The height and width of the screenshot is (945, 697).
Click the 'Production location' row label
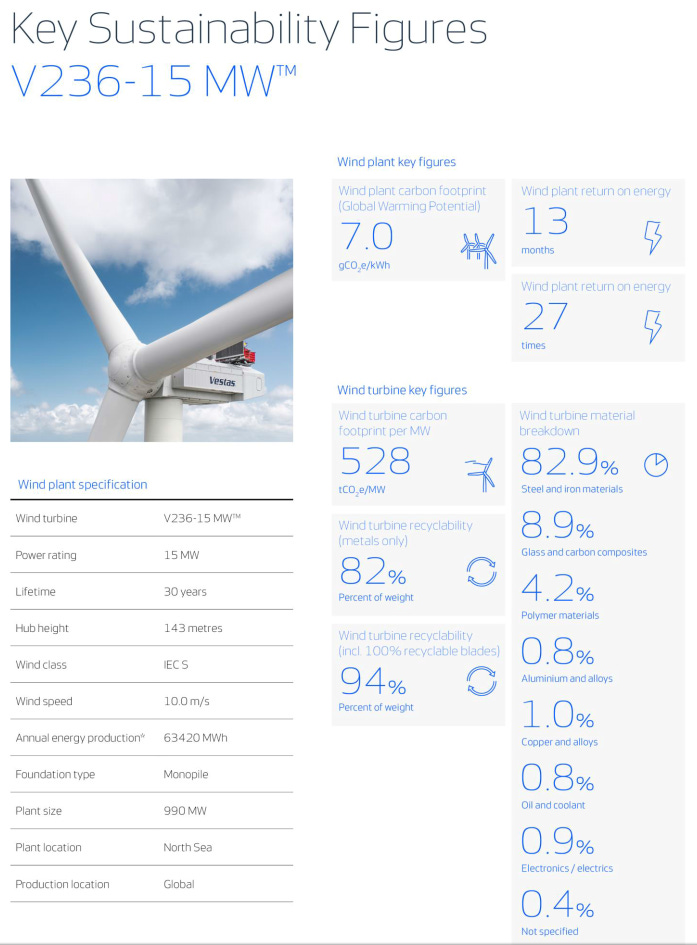[63, 884]
